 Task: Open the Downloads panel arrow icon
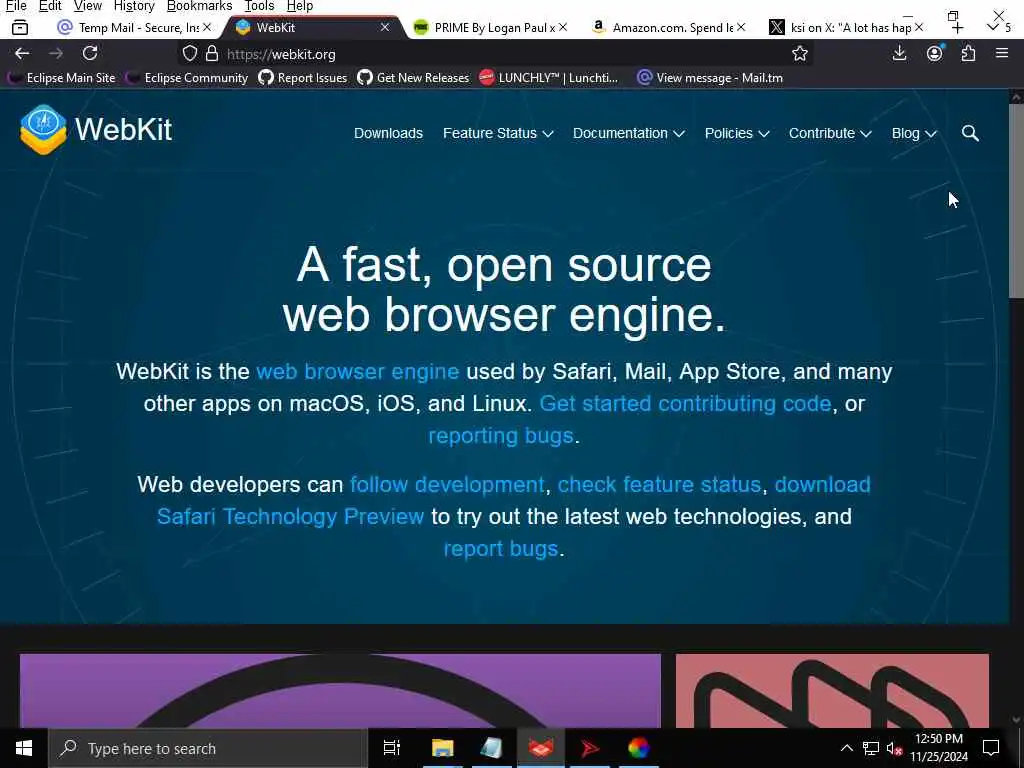point(899,54)
